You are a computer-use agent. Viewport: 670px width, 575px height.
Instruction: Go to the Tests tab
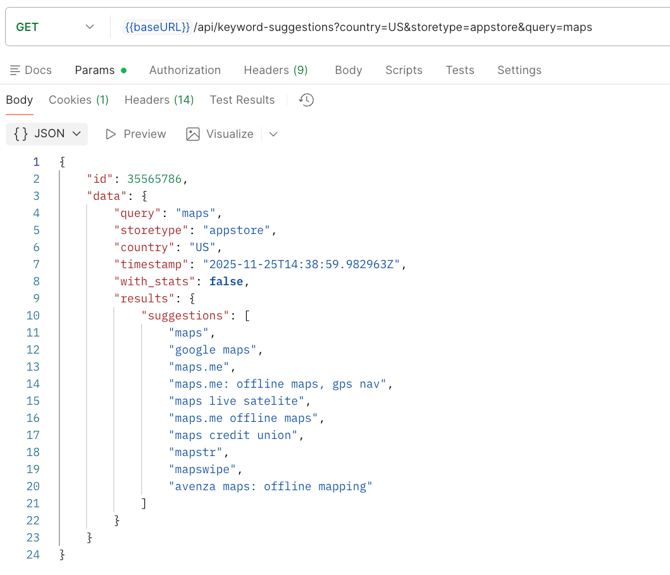pos(460,70)
